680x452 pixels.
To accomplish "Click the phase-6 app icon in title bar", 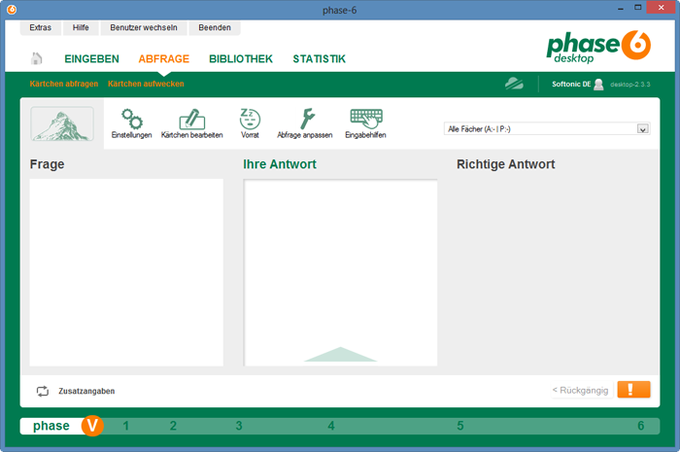I will 12,9.
